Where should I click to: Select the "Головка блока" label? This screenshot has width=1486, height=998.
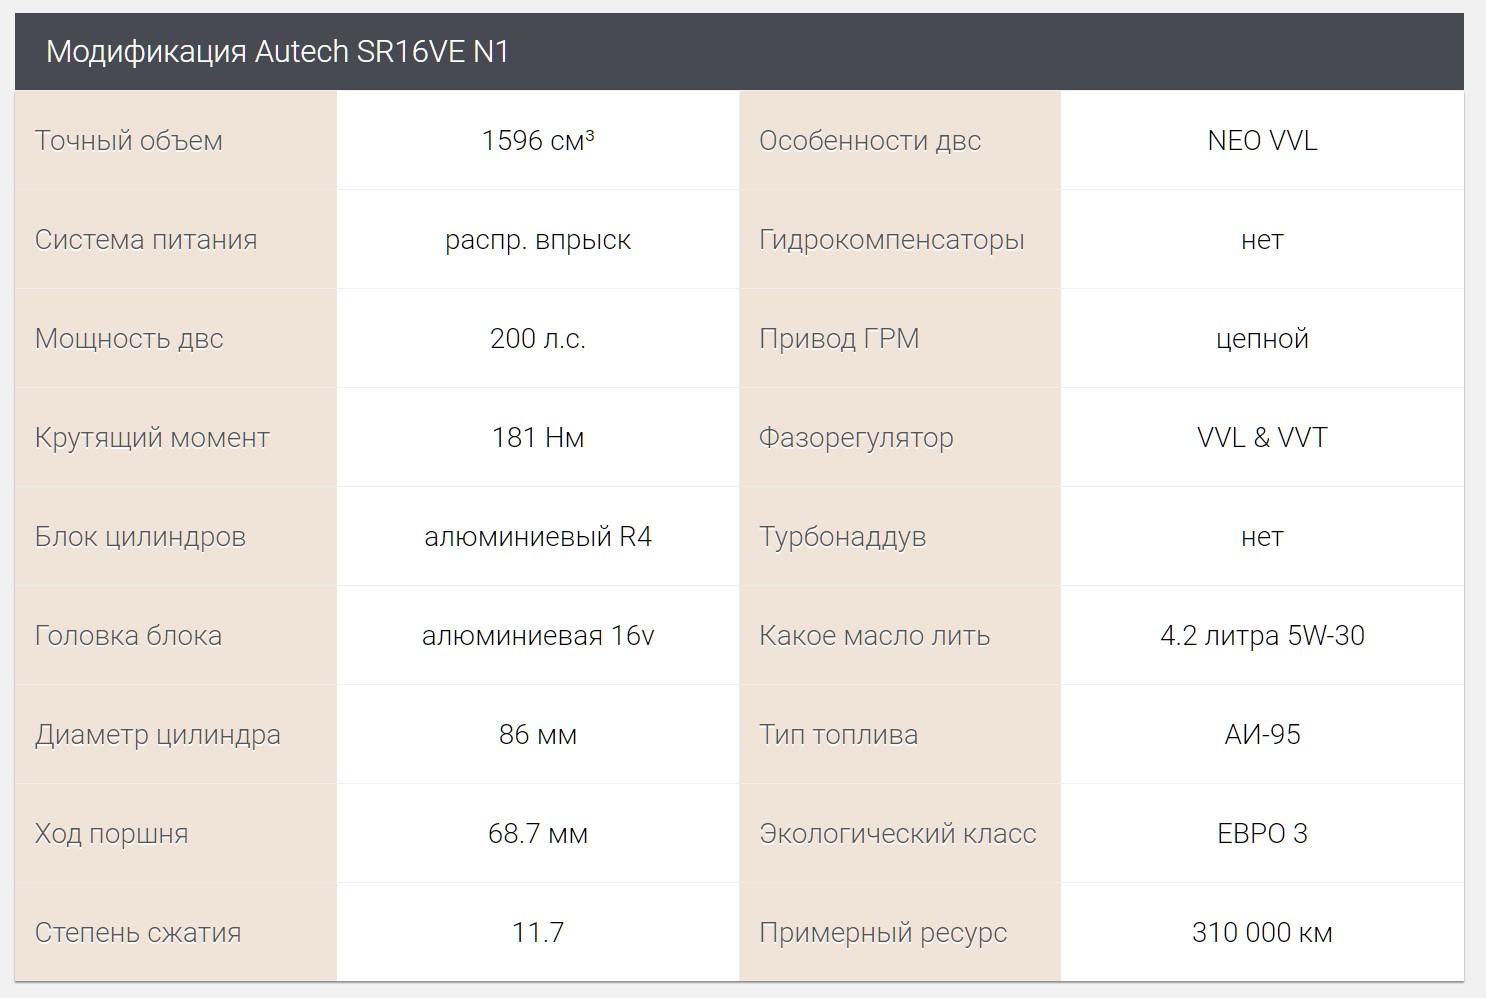pos(128,635)
